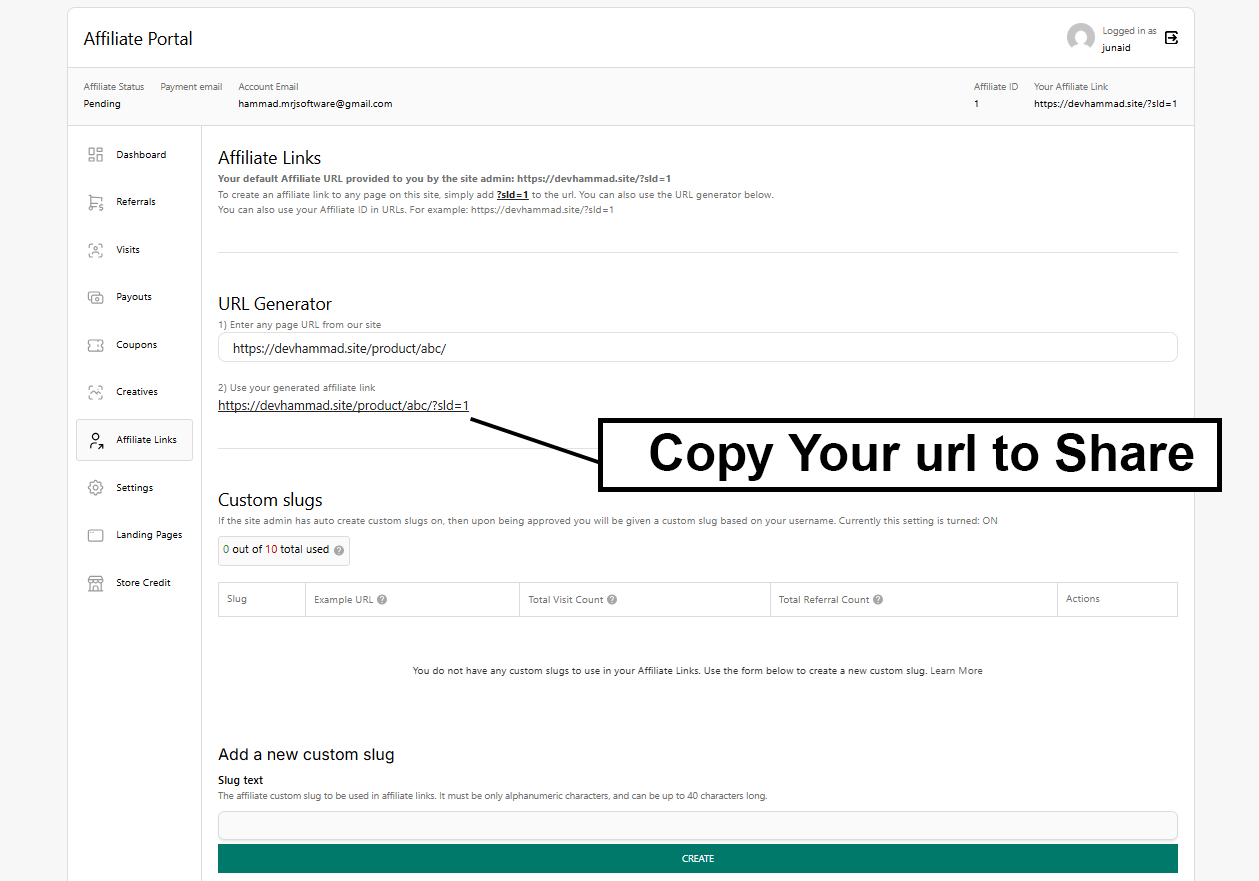This screenshot has width=1259, height=881.
Task: Click the Store Credit shop icon
Action: (x=96, y=583)
